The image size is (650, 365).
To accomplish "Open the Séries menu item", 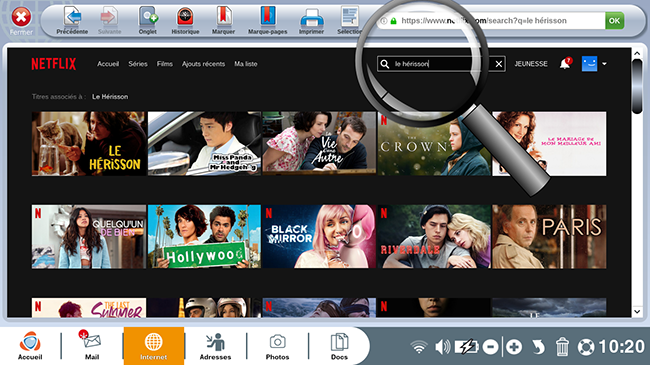I will point(138,64).
